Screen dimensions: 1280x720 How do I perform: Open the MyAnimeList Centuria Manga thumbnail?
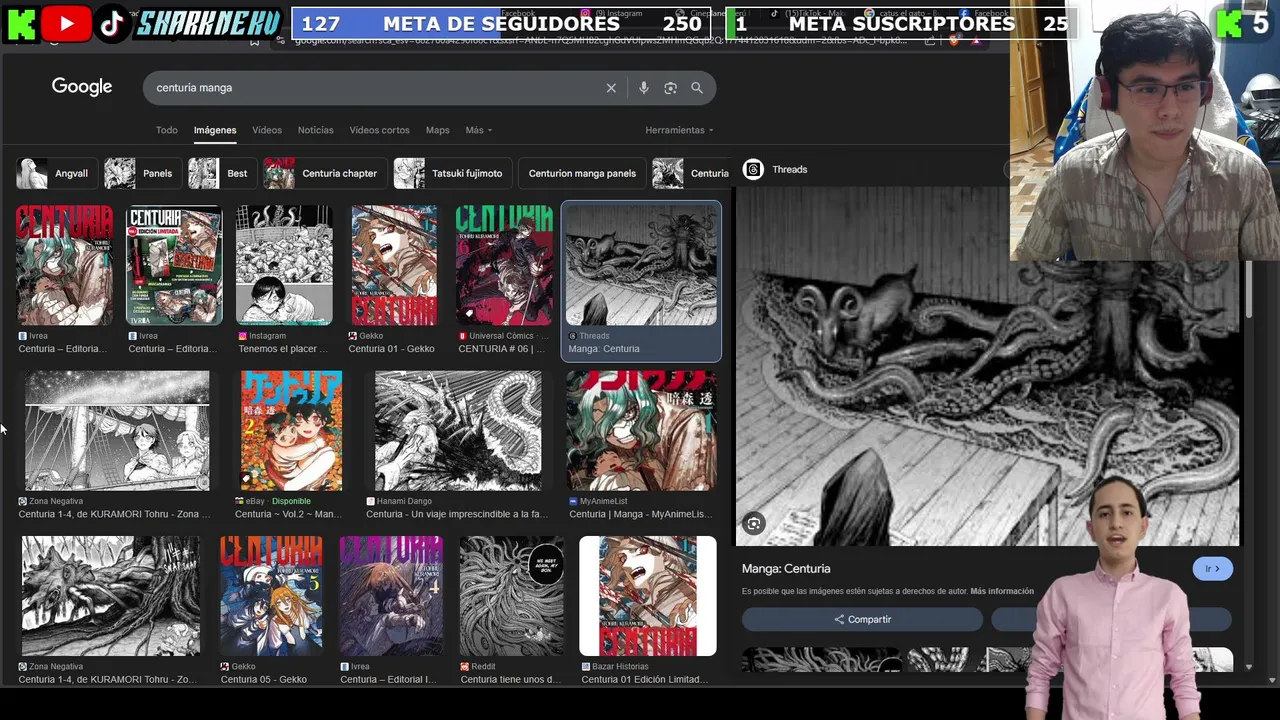(x=641, y=431)
